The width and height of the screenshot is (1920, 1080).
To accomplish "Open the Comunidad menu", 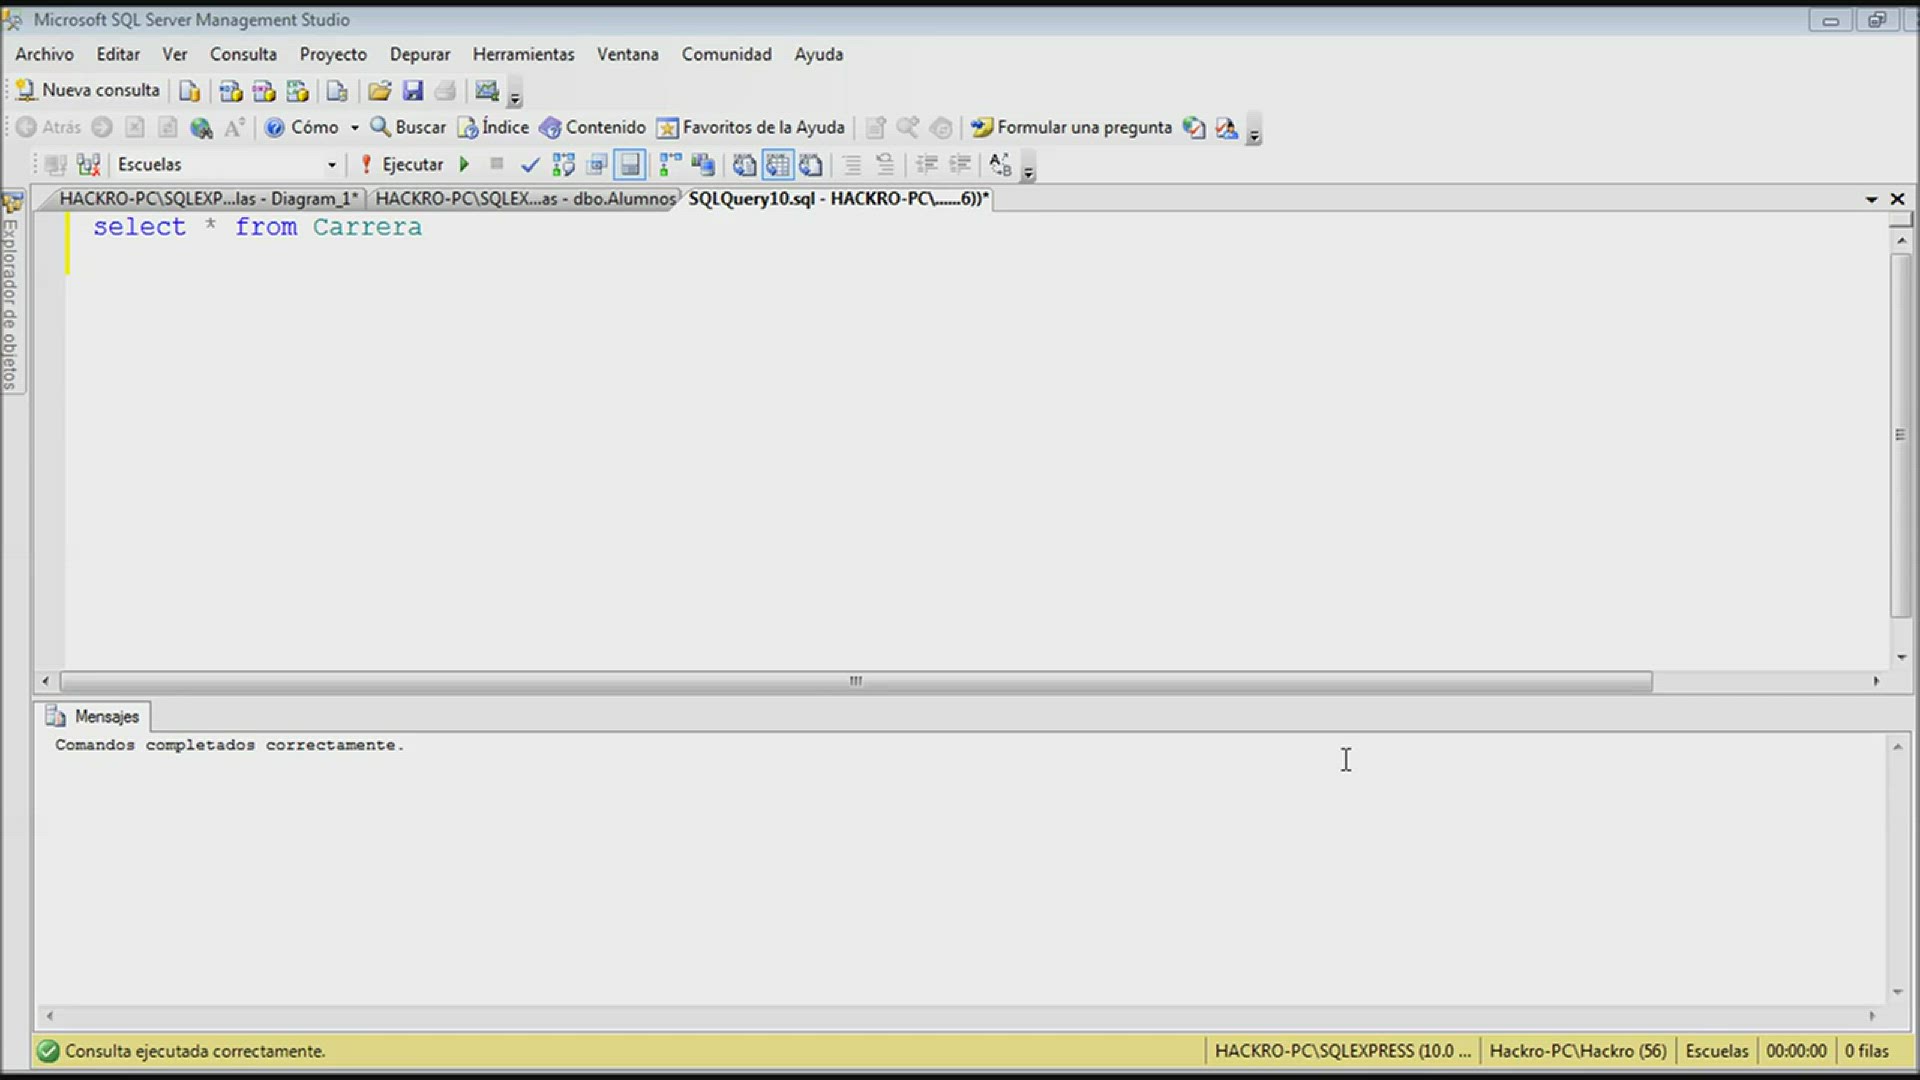I will pos(727,54).
